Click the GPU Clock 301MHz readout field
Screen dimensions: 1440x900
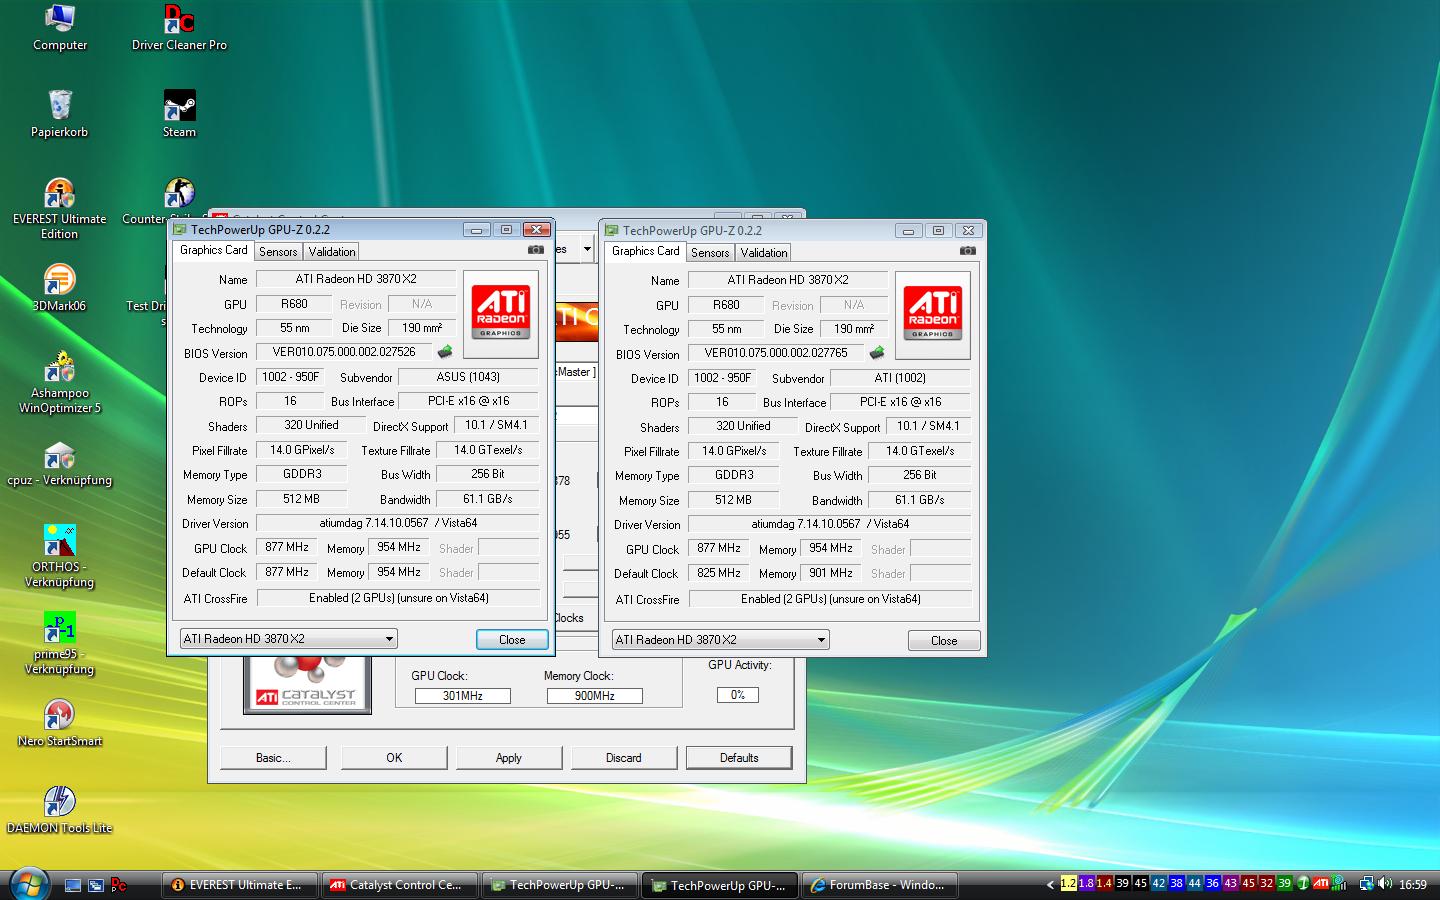462,696
